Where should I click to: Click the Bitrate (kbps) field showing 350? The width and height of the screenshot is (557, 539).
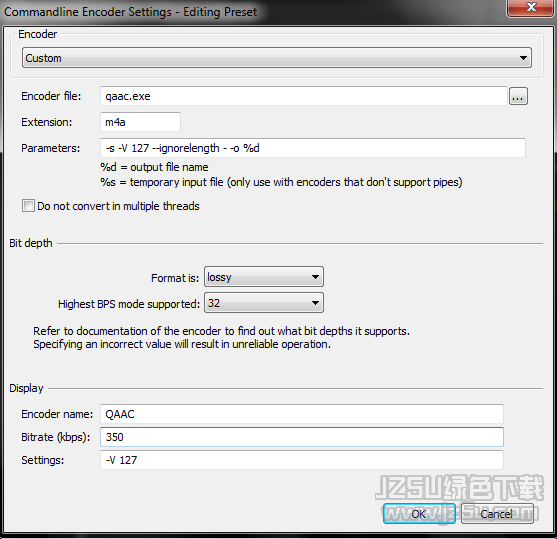point(302,437)
